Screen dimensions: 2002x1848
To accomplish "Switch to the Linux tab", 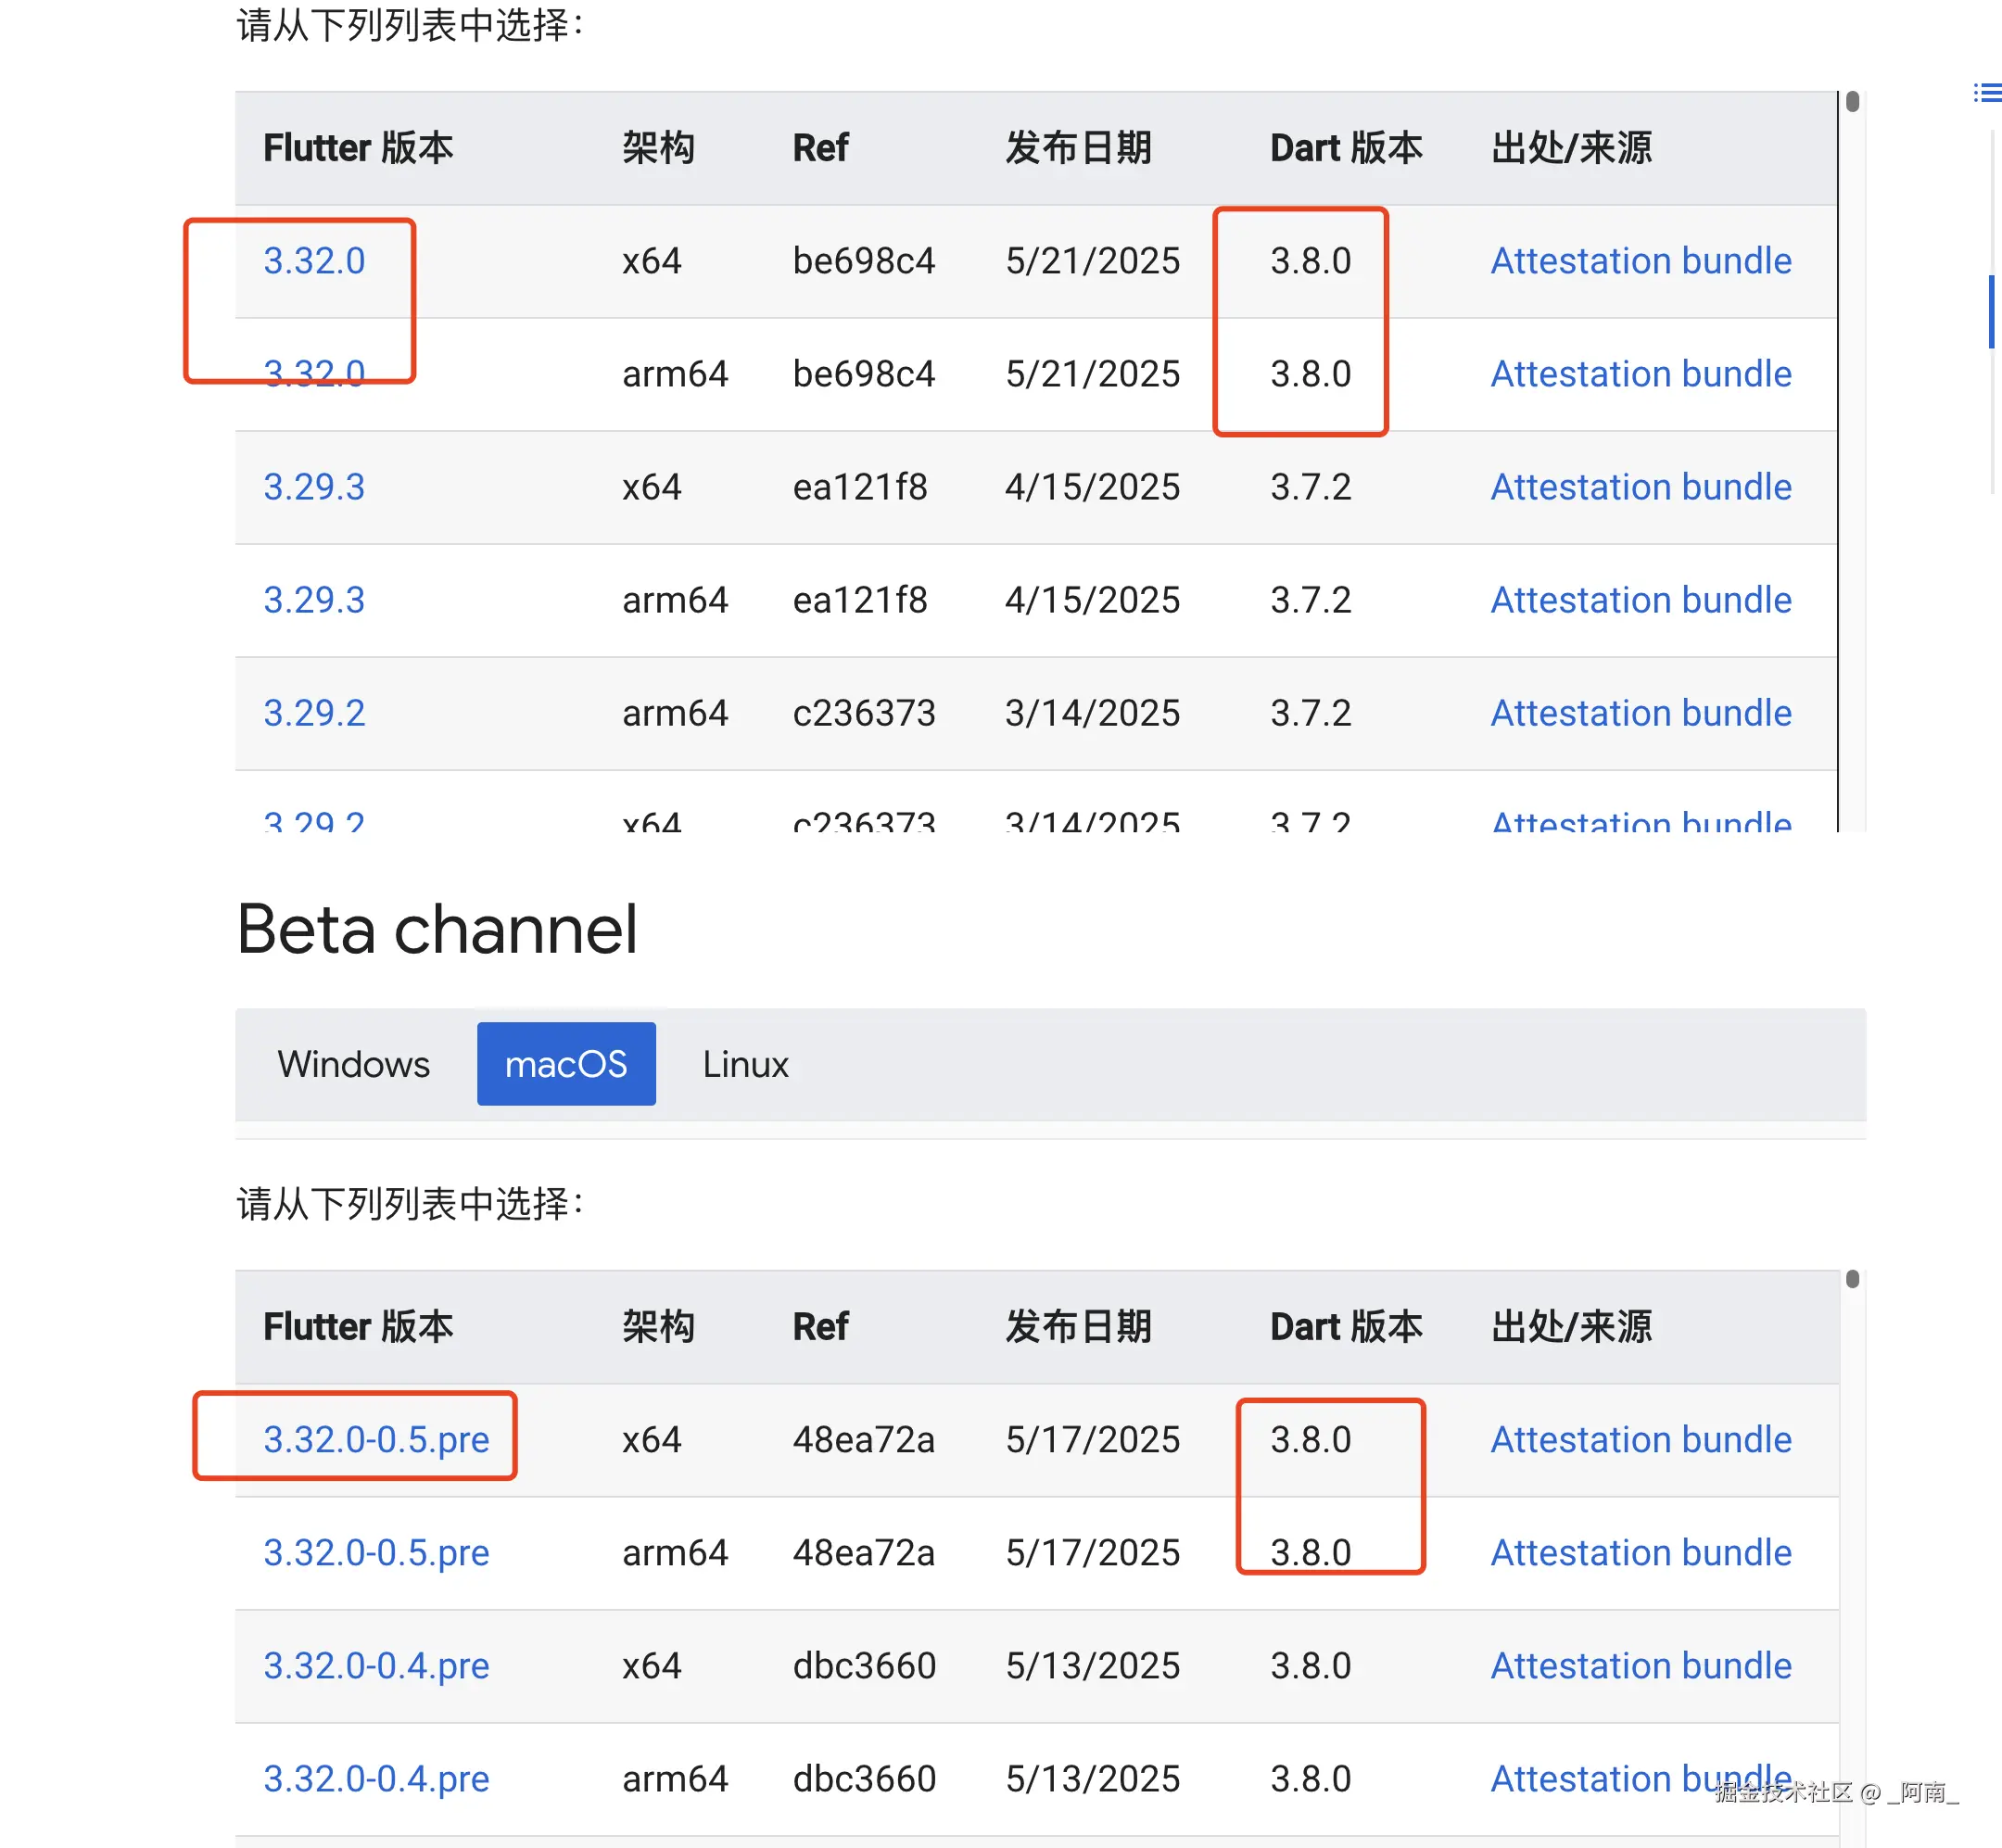I will tap(744, 1064).
